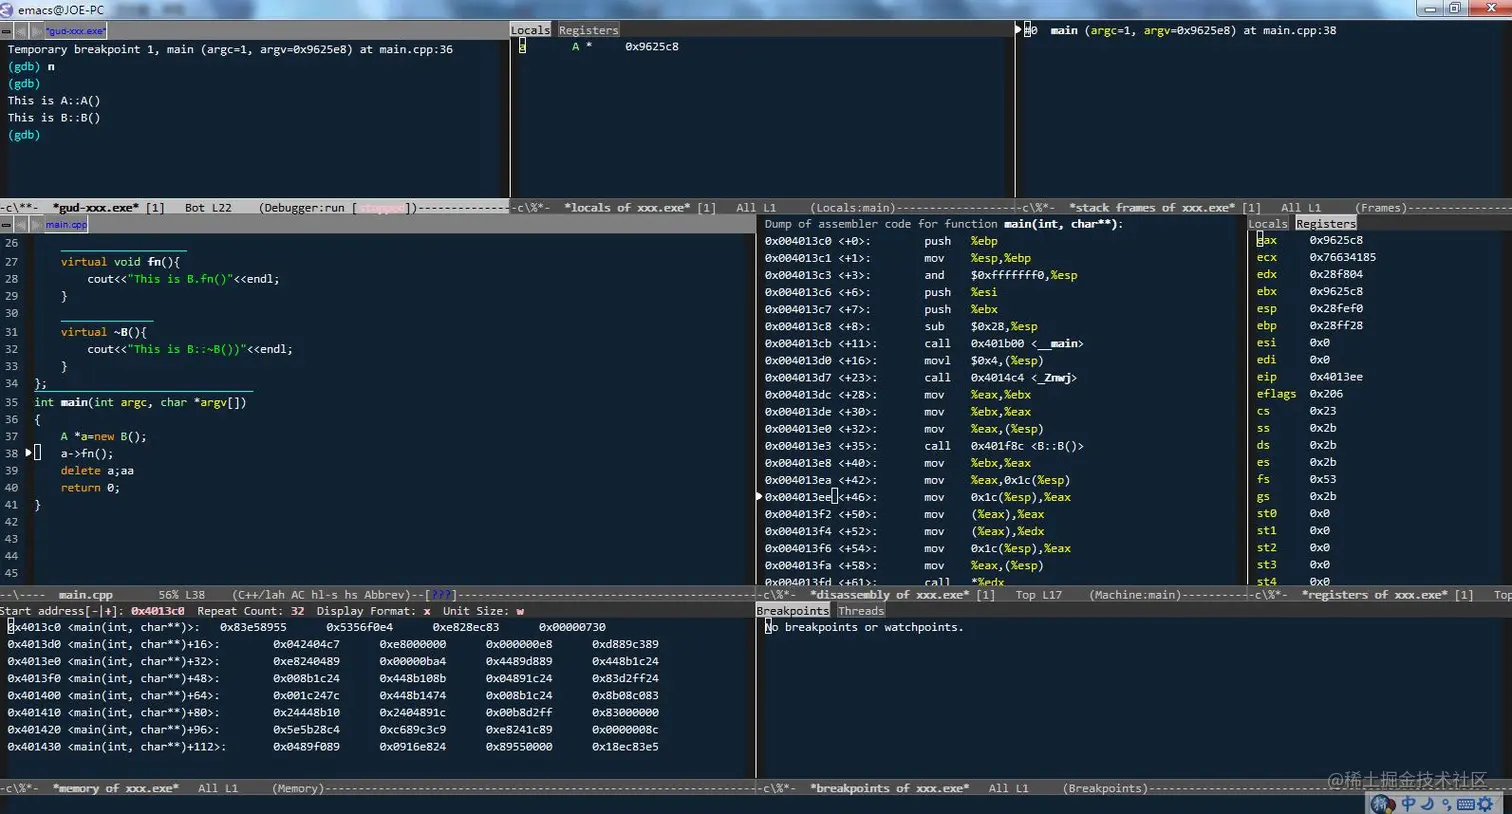
Task: Click breakpoints of xxx.exe mode line name
Action: pos(889,789)
